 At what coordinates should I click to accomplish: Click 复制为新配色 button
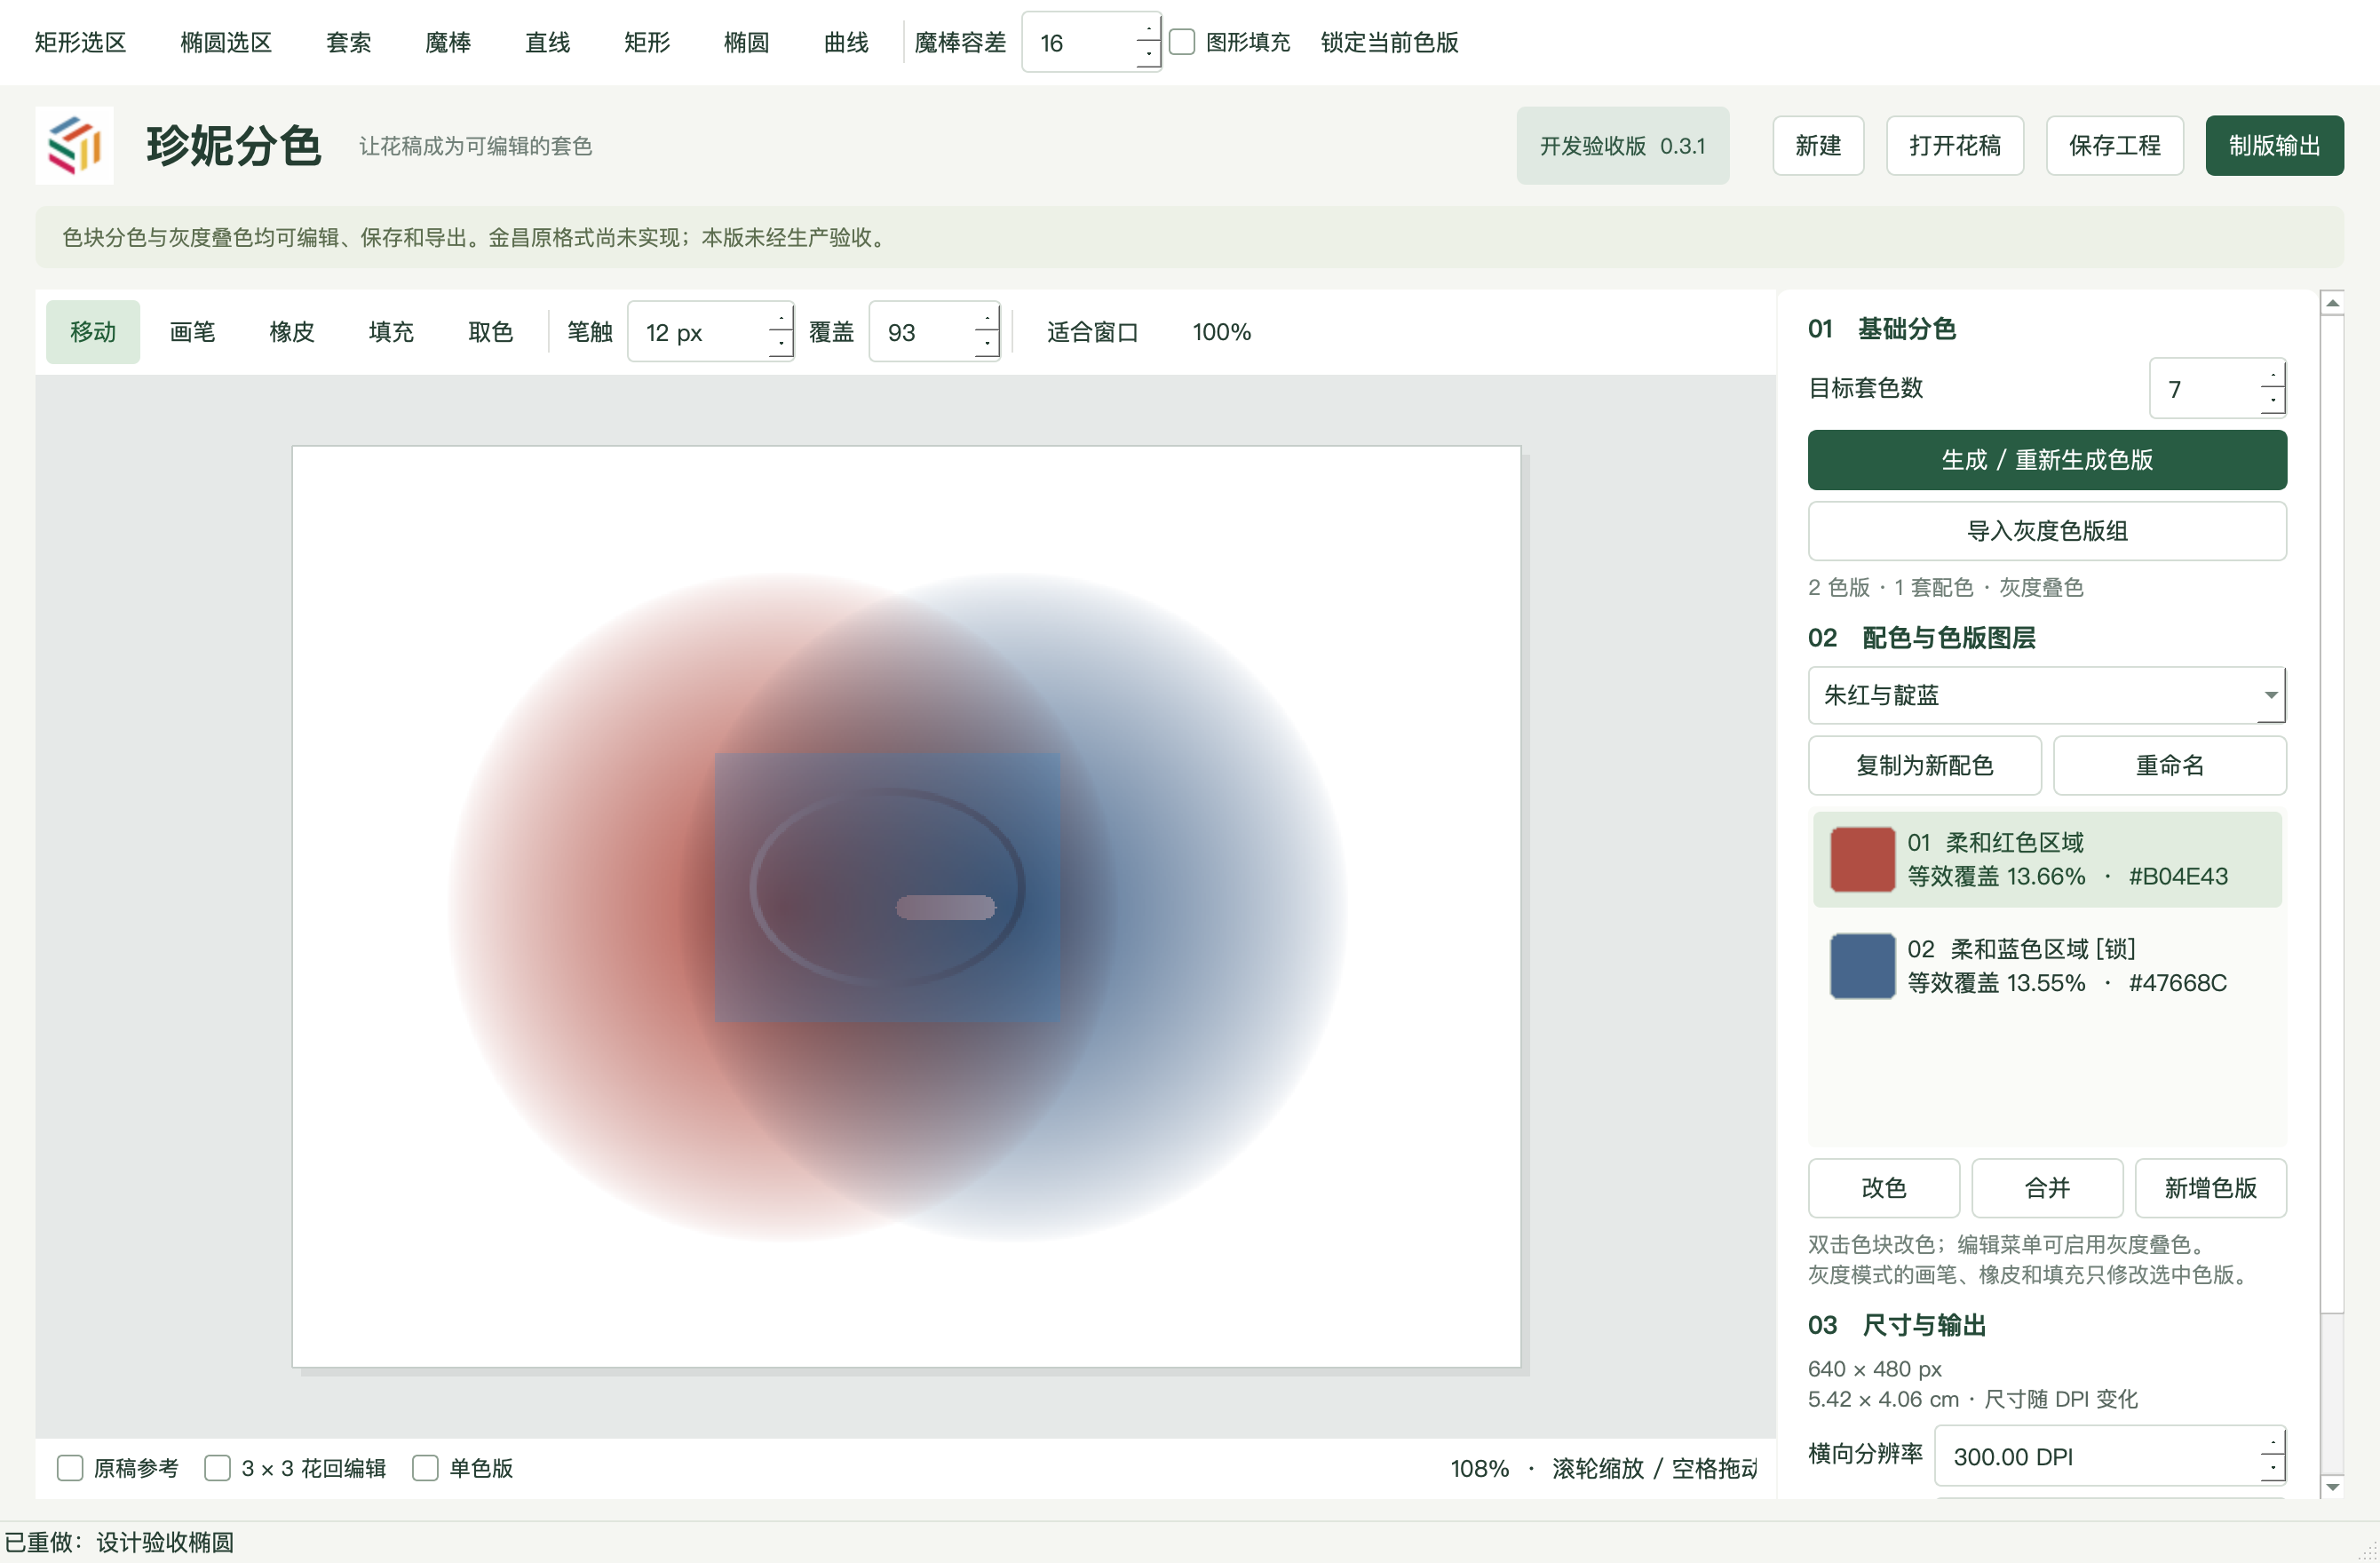click(x=1925, y=765)
